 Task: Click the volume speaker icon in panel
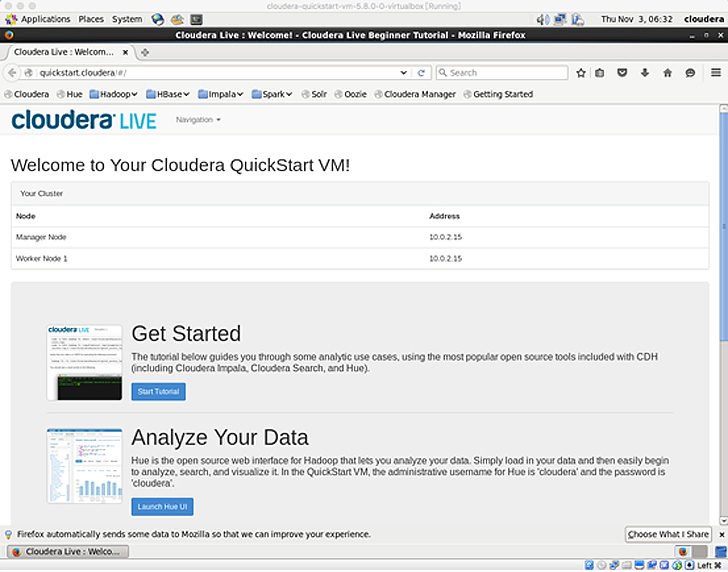coord(543,19)
